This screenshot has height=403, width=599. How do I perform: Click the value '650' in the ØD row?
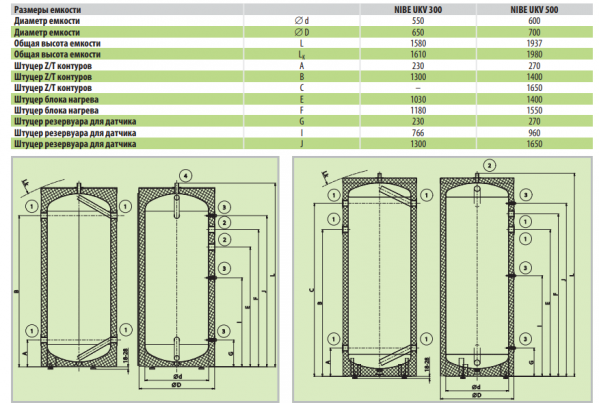point(418,32)
